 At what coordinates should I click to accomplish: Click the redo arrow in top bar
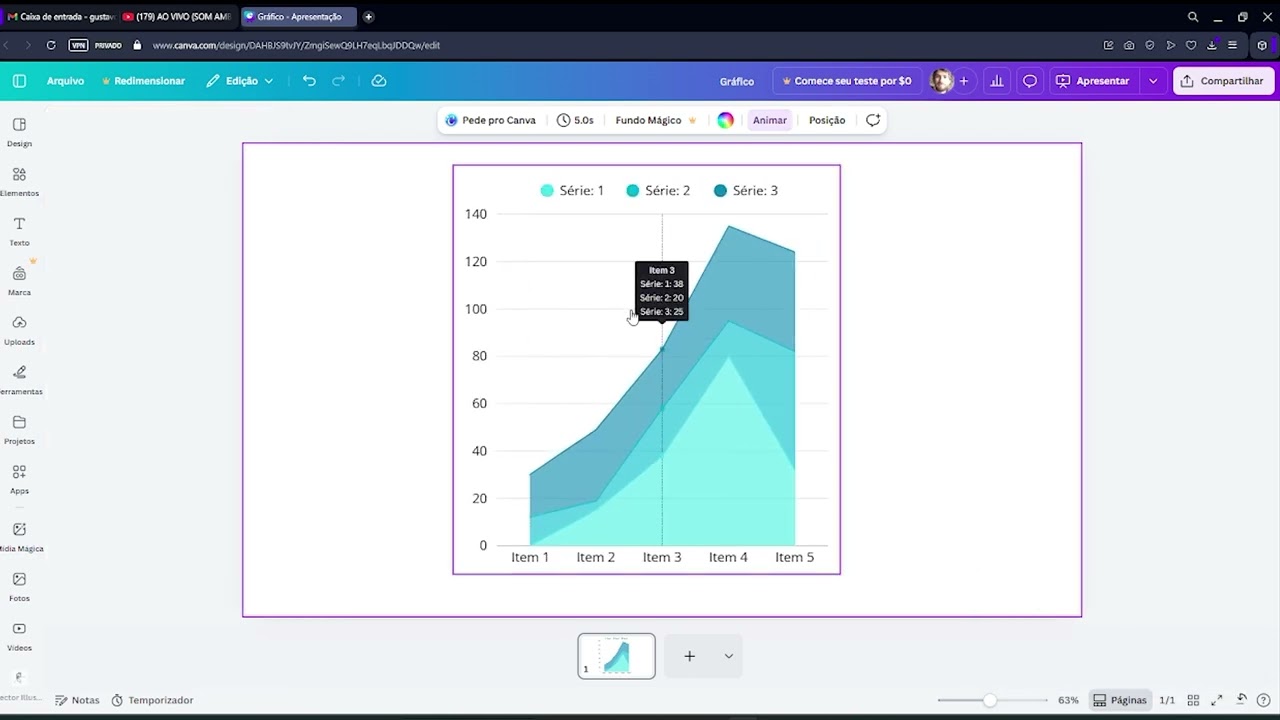[338, 81]
